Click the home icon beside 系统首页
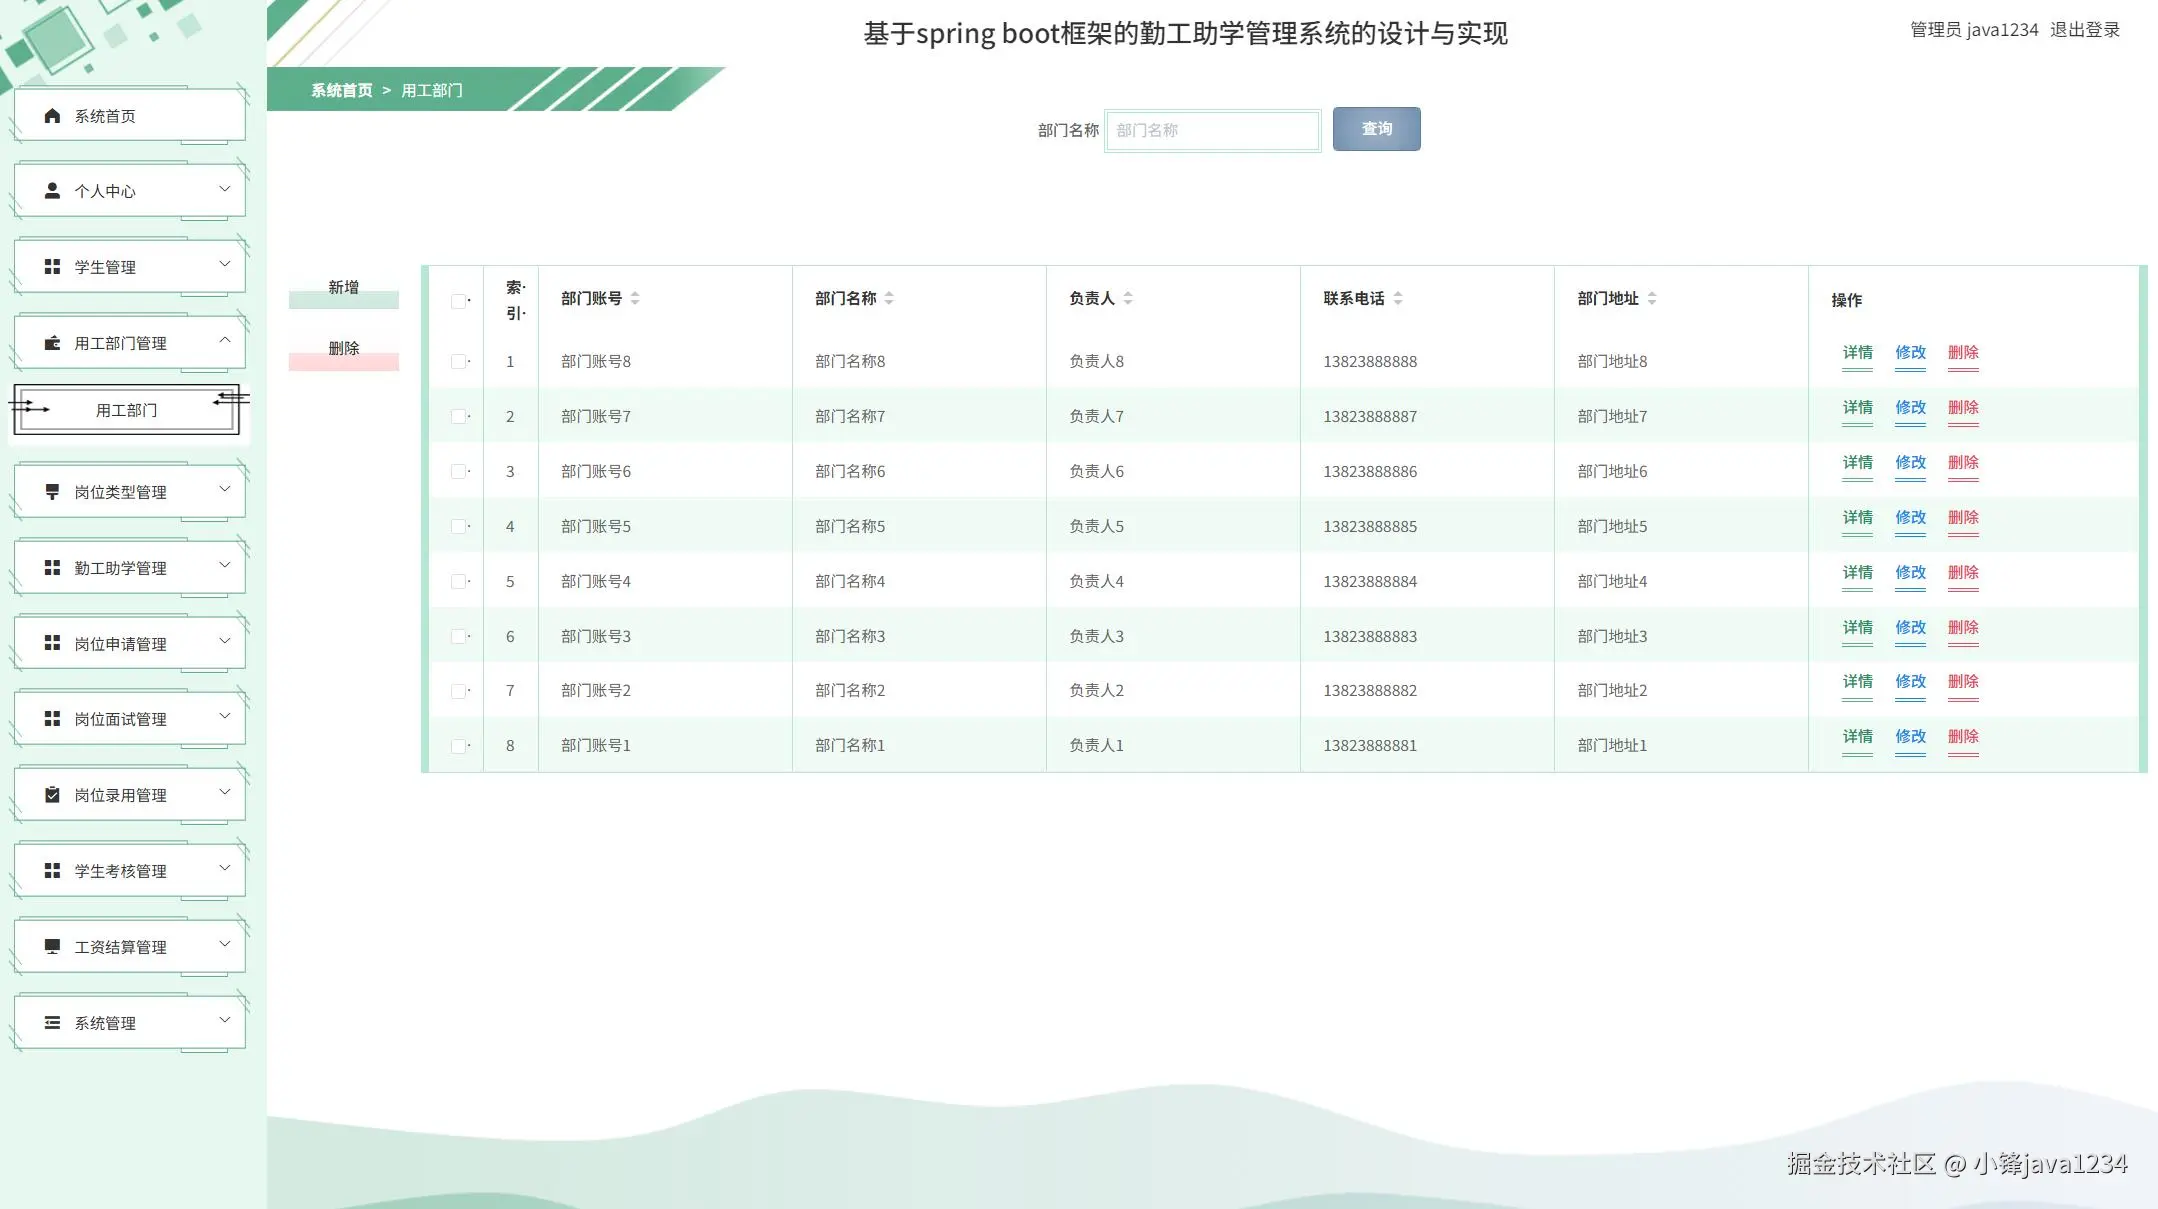This screenshot has width=2158, height=1209. click(52, 116)
